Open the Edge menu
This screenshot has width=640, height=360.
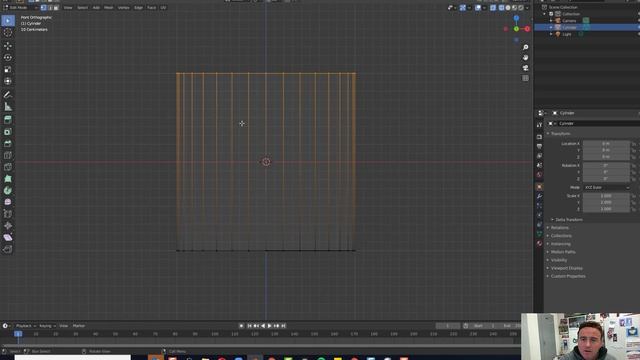click(138, 7)
